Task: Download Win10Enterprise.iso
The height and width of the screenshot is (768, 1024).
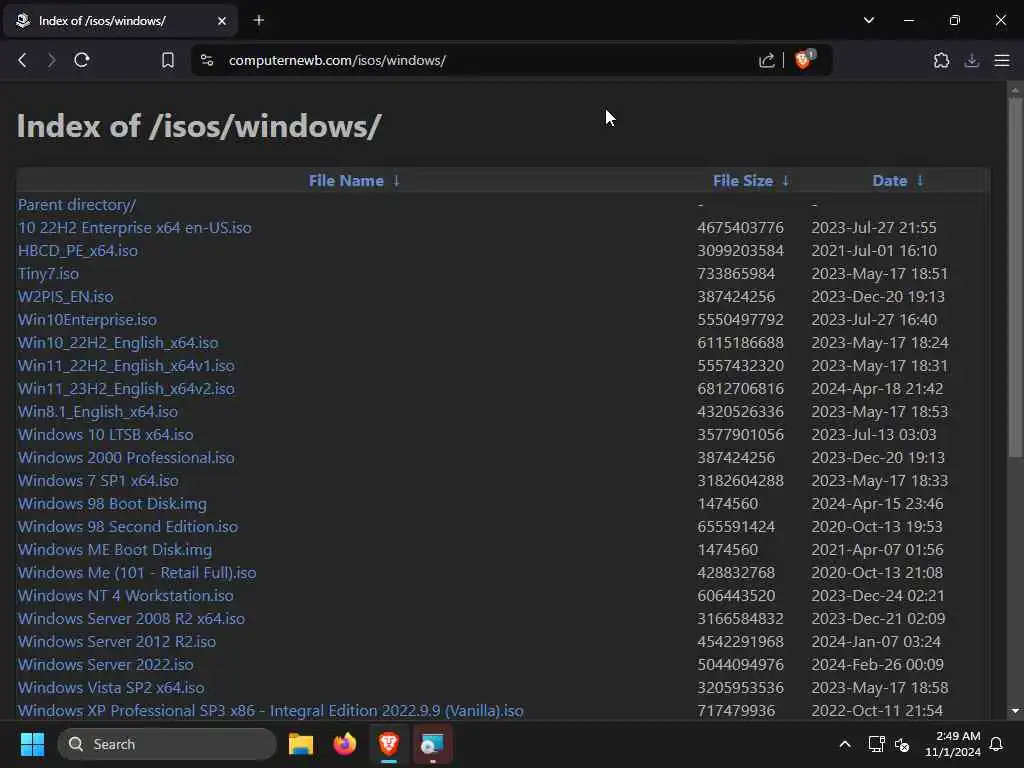Action: click(x=87, y=319)
